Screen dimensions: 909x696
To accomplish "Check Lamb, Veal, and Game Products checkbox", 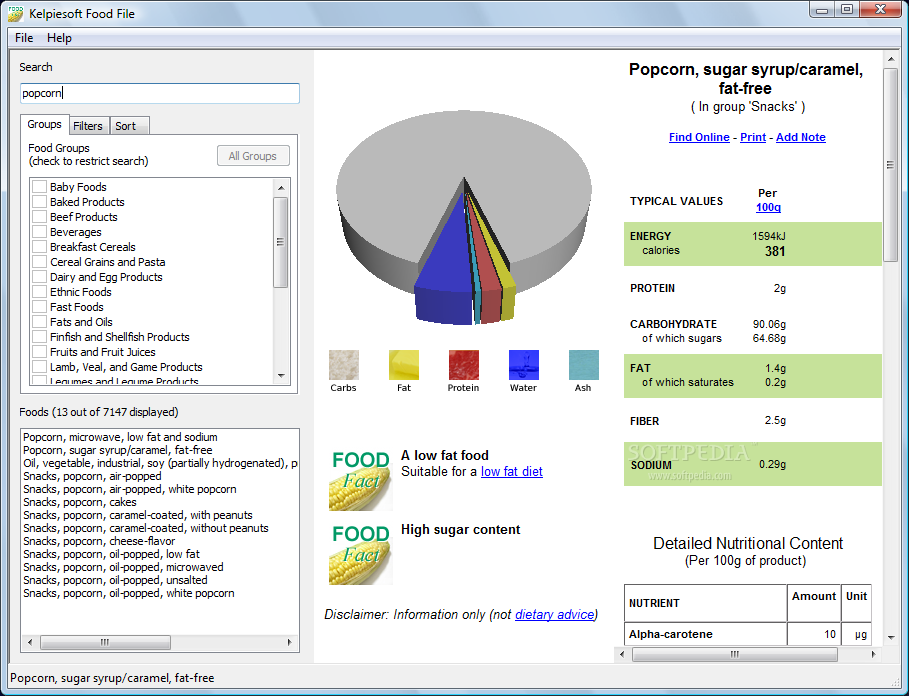I will tap(39, 367).
